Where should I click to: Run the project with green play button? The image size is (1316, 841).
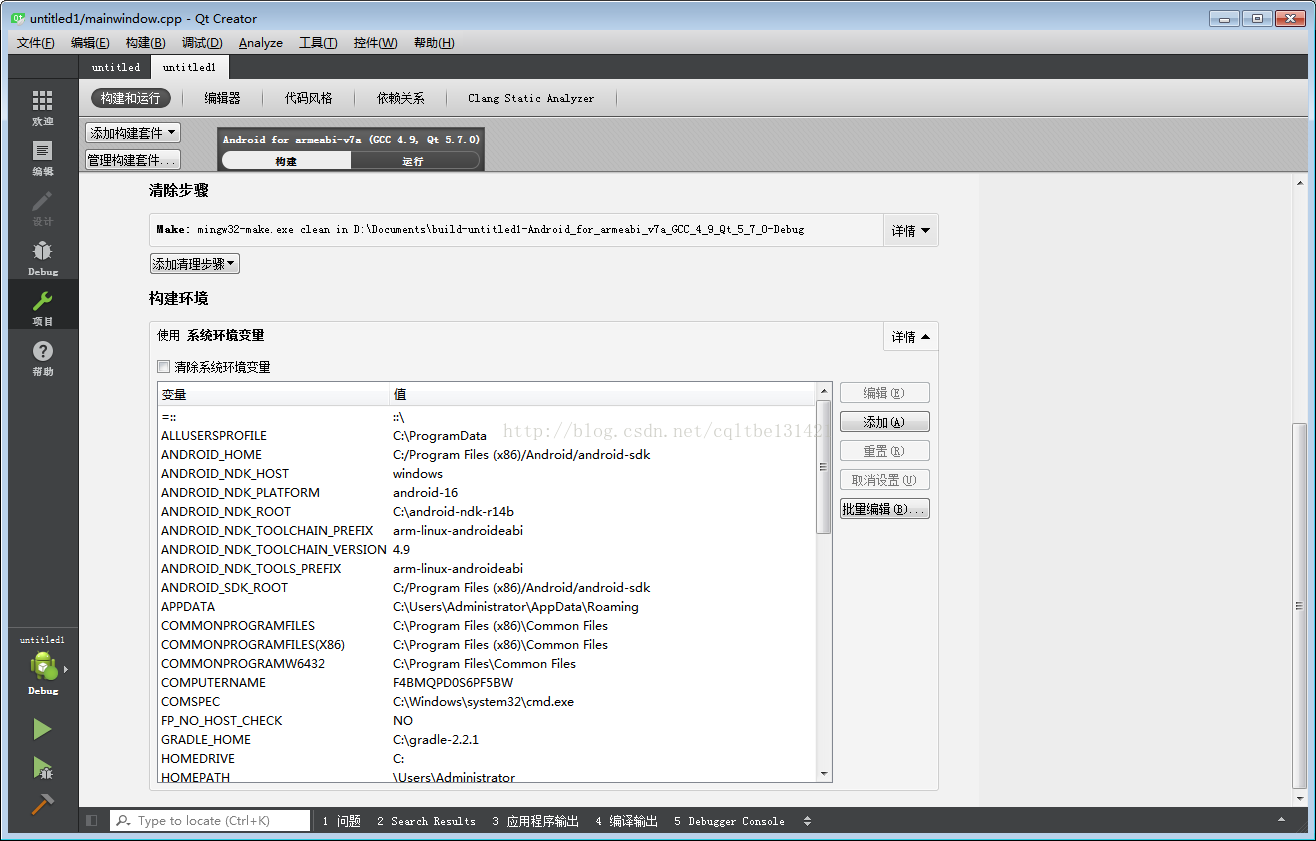42,729
